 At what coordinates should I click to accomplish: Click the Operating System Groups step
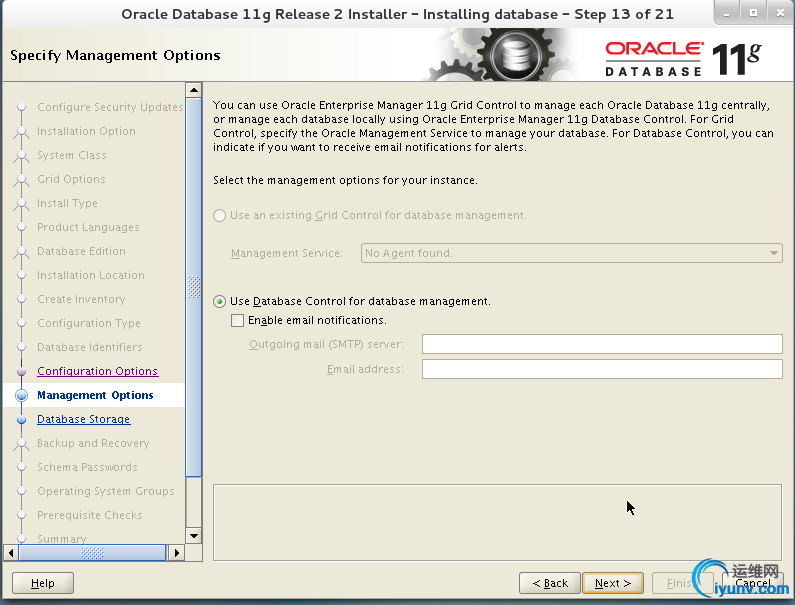coord(105,491)
